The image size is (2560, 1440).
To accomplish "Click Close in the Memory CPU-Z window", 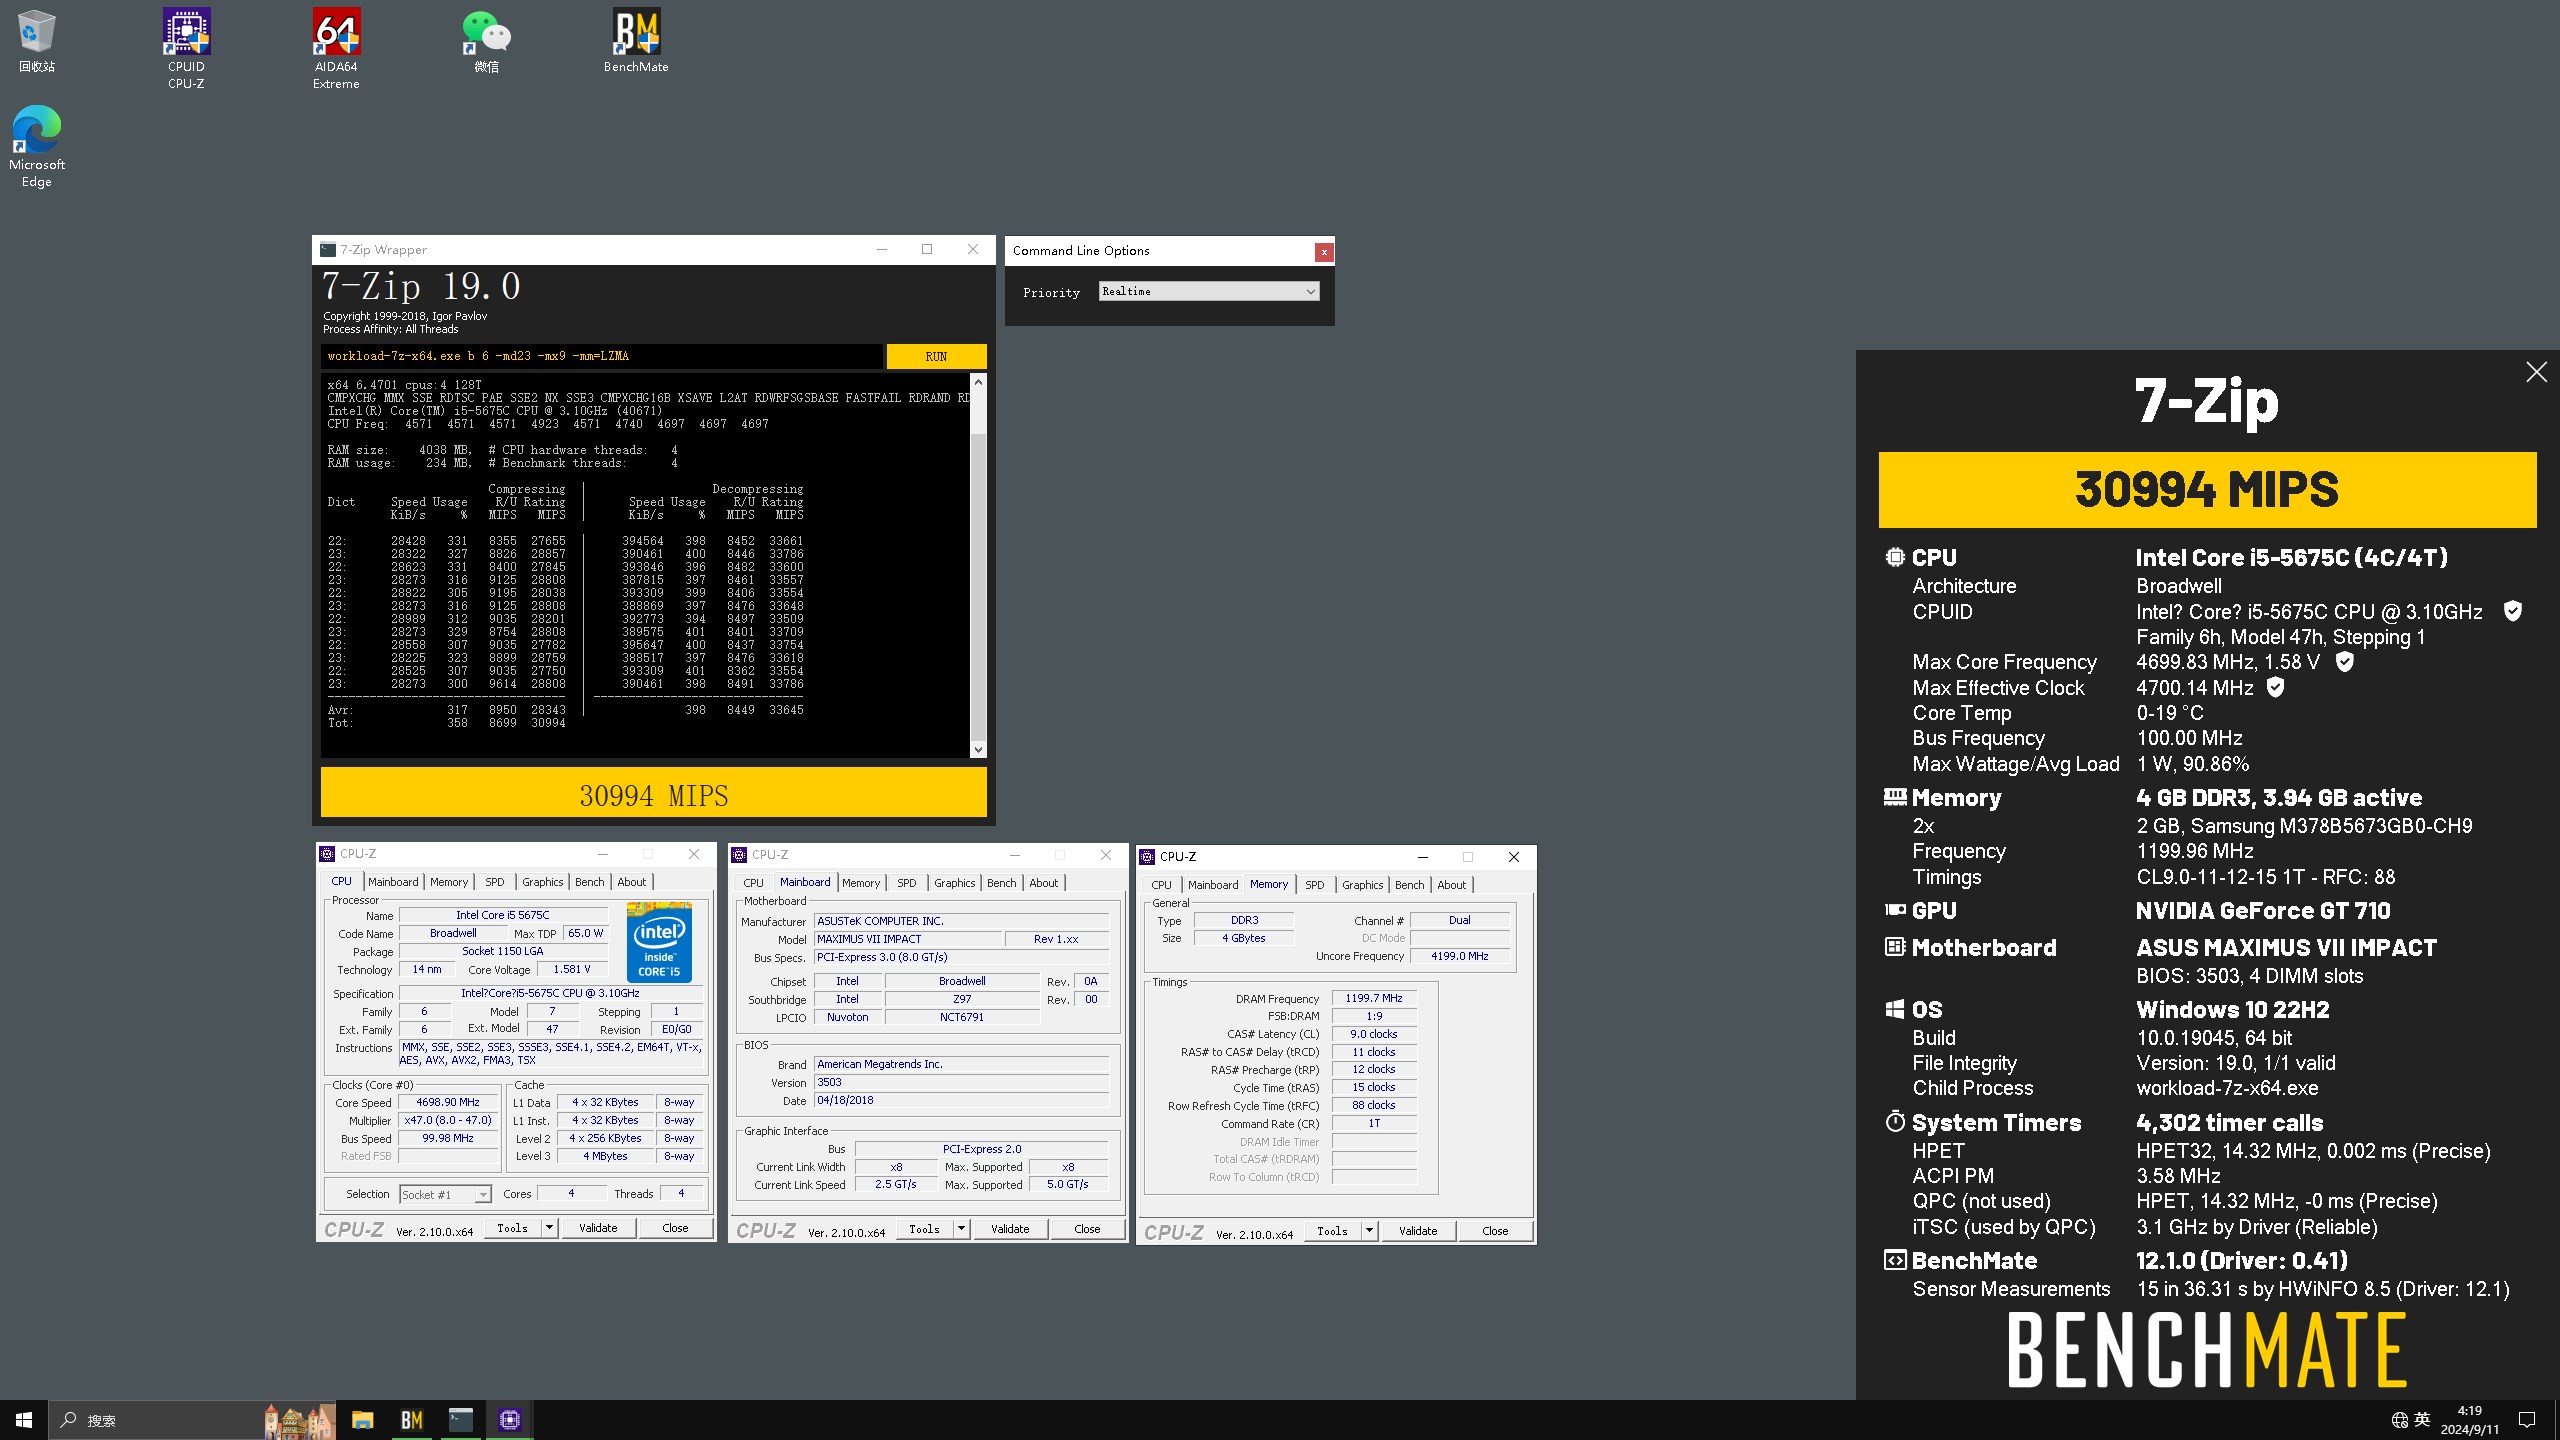I will pyautogui.click(x=1495, y=1231).
